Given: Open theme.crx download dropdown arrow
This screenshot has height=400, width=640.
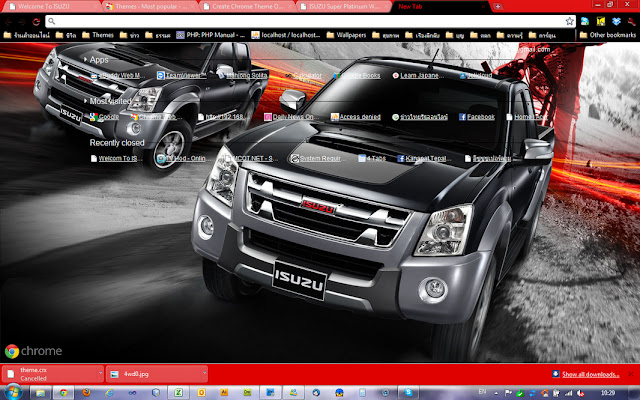Looking at the screenshot, I should (x=100, y=373).
